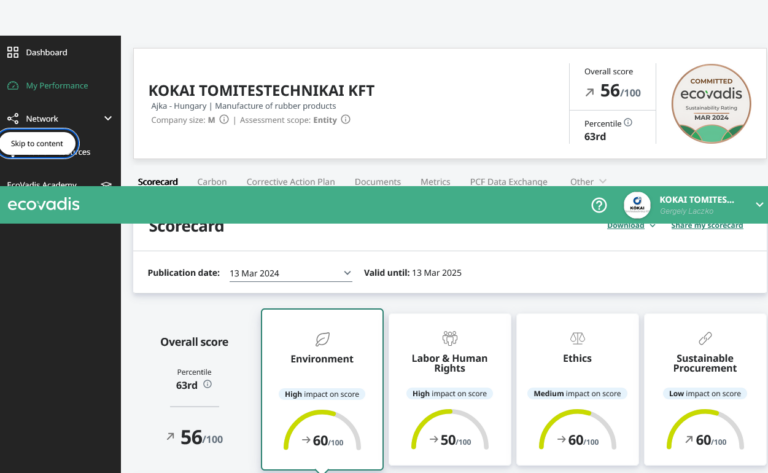Open the Dashboard grid icon
This screenshot has height=473, width=768.
pyautogui.click(x=13, y=52)
